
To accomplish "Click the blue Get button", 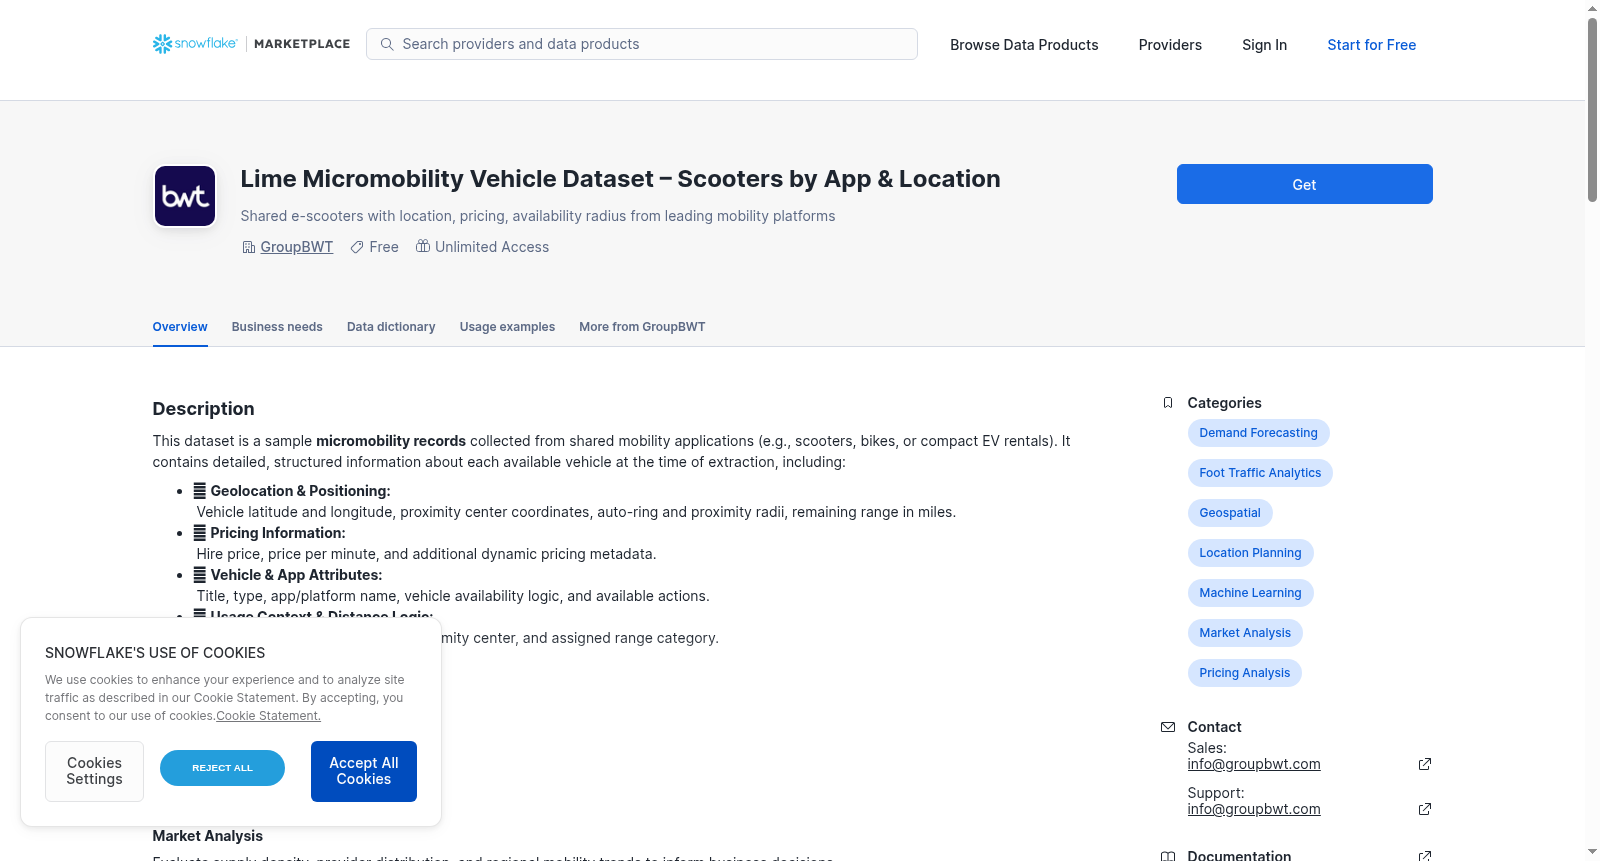I will tap(1304, 184).
